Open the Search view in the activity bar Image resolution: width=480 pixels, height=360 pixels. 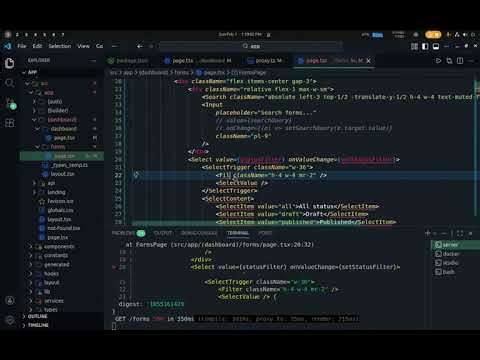[9, 83]
